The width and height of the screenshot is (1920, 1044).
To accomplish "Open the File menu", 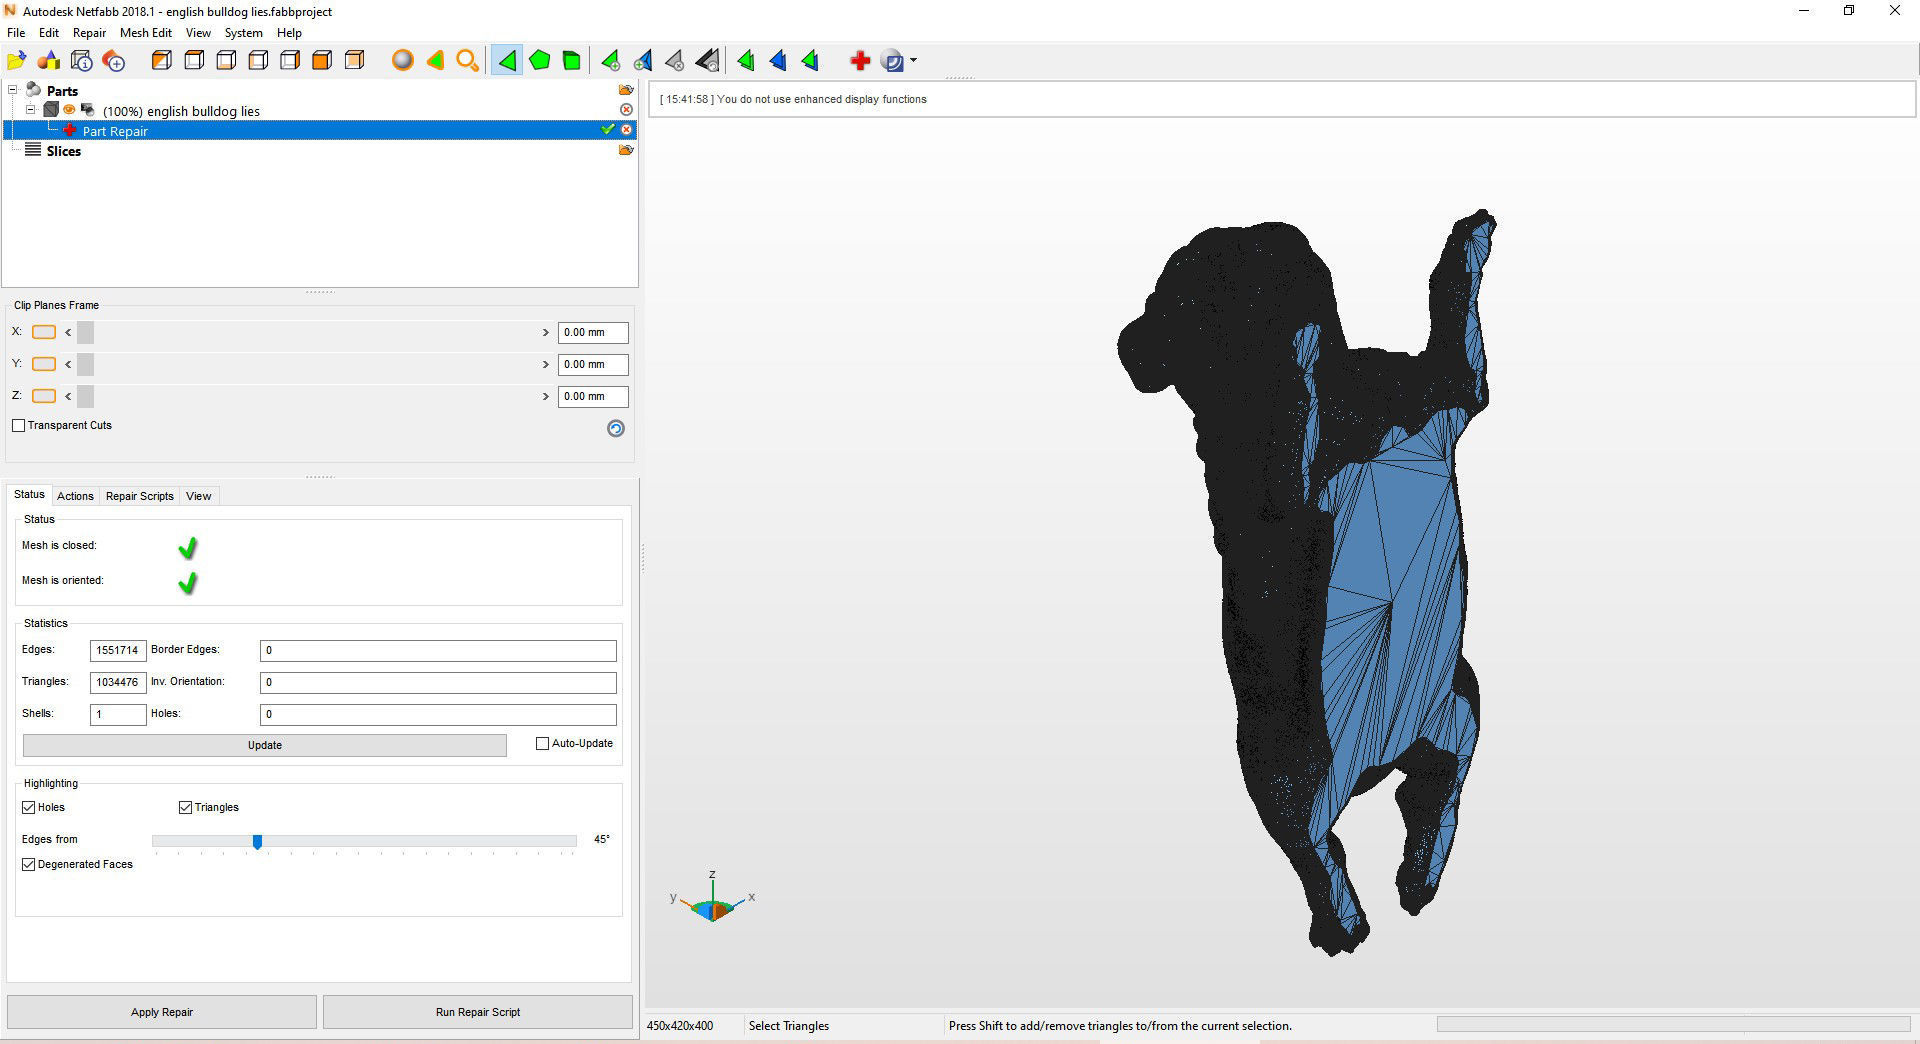I will [16, 33].
